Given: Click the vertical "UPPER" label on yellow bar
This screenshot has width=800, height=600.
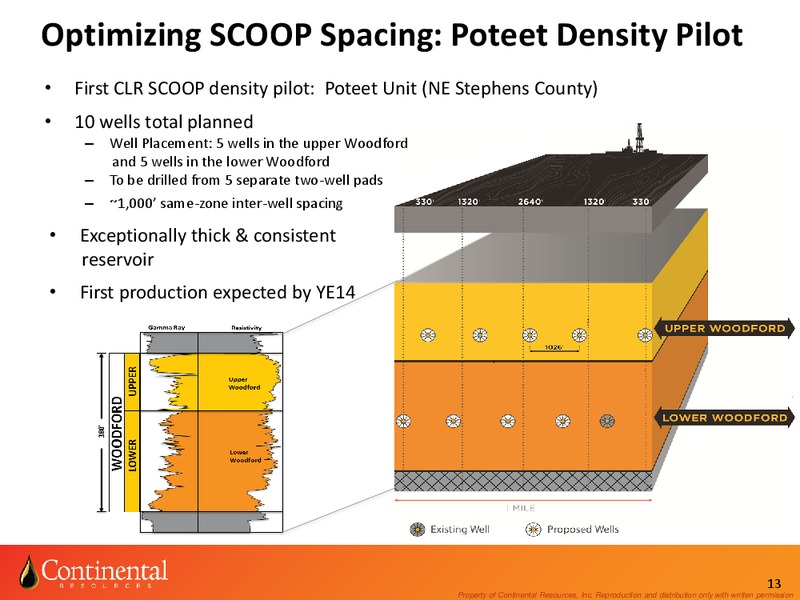Looking at the screenshot, I should [x=132, y=381].
